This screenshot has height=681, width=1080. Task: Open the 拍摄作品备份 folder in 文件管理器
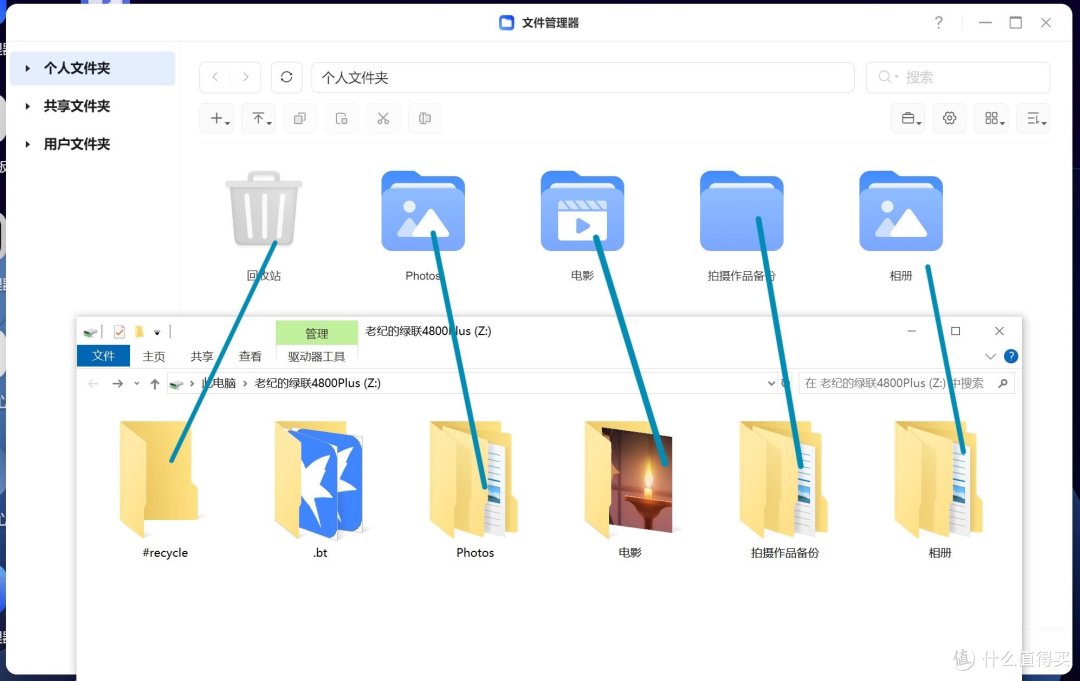741,211
